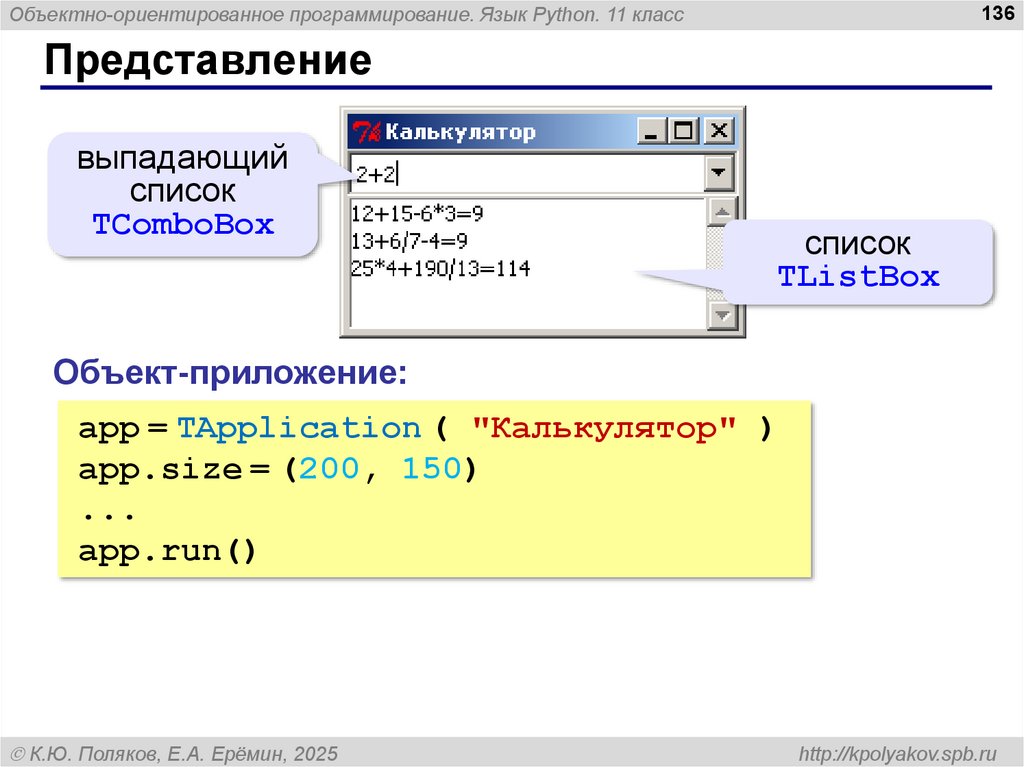The height and width of the screenshot is (767, 1024).
Task: Select the list entry 25*4+190/13=114
Action: 441,269
